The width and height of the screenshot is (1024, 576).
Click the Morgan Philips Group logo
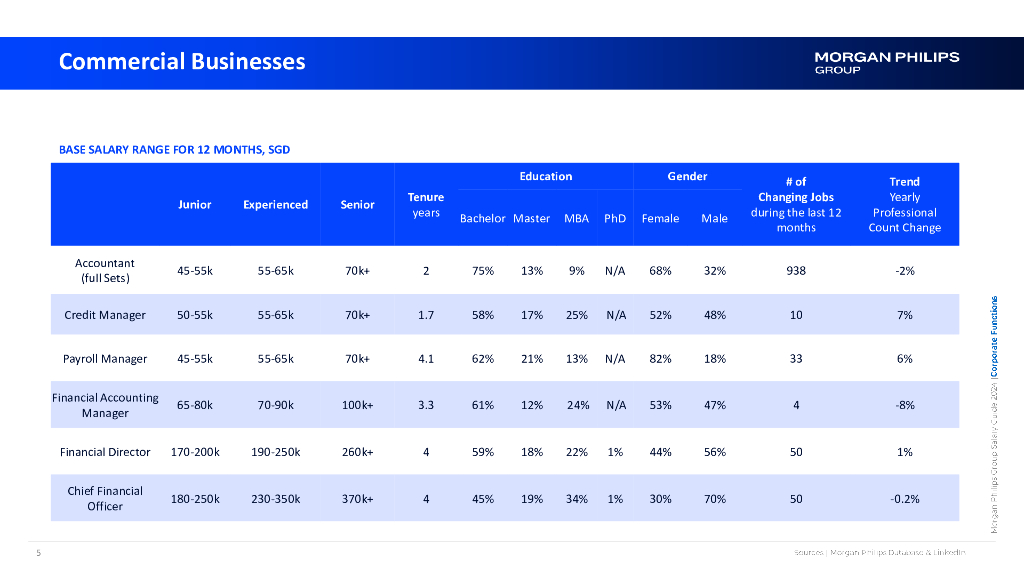886,62
